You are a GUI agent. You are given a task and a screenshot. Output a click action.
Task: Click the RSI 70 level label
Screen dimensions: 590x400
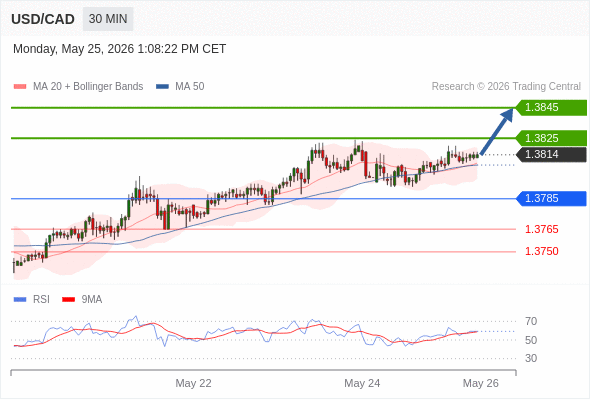coord(531,321)
